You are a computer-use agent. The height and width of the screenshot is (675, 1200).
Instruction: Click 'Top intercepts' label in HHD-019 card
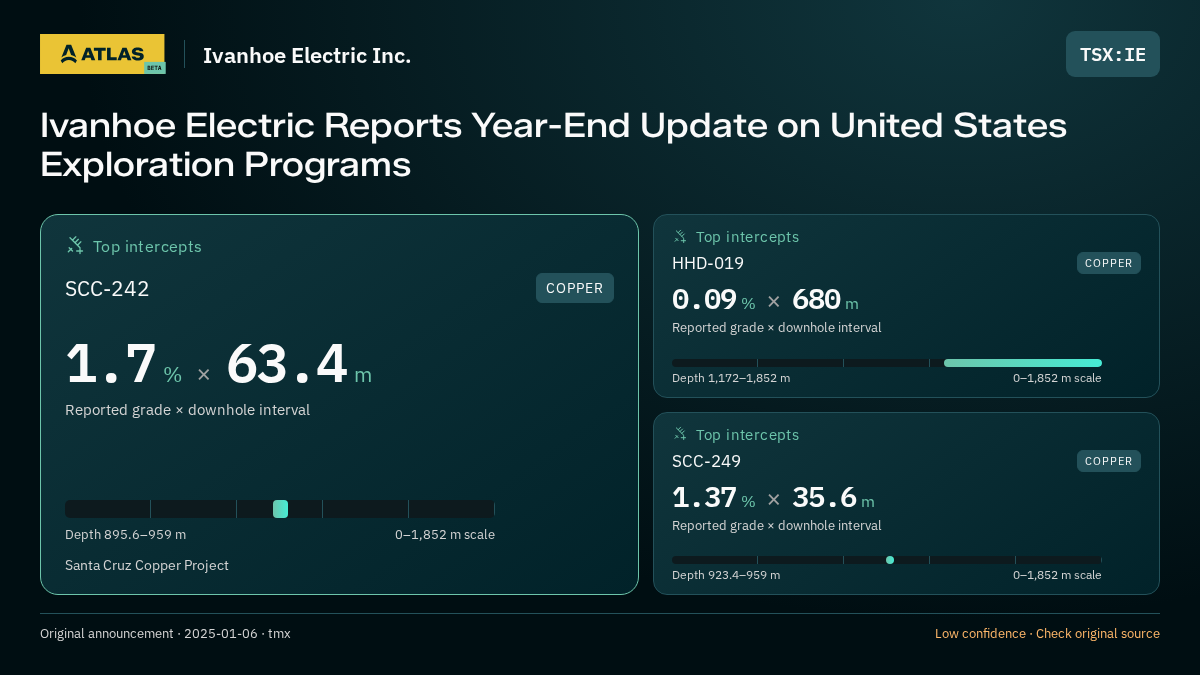point(747,237)
